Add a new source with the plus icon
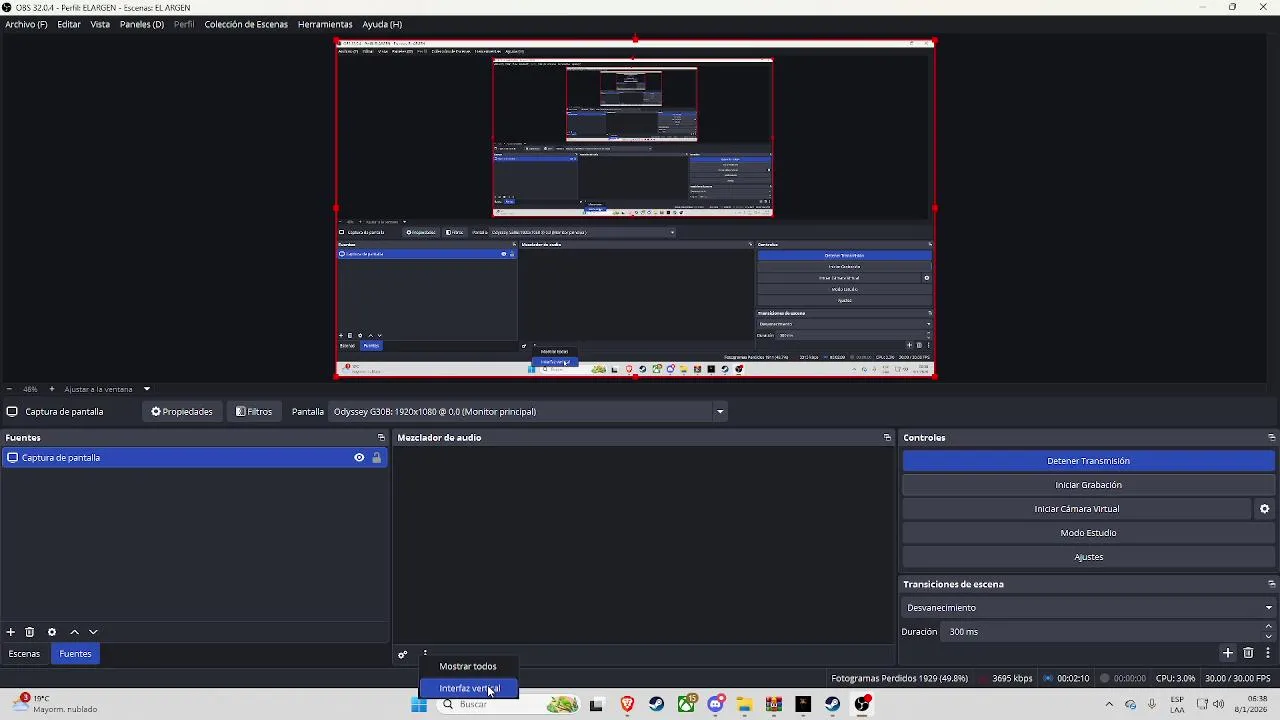Viewport: 1280px width, 720px height. click(11, 632)
